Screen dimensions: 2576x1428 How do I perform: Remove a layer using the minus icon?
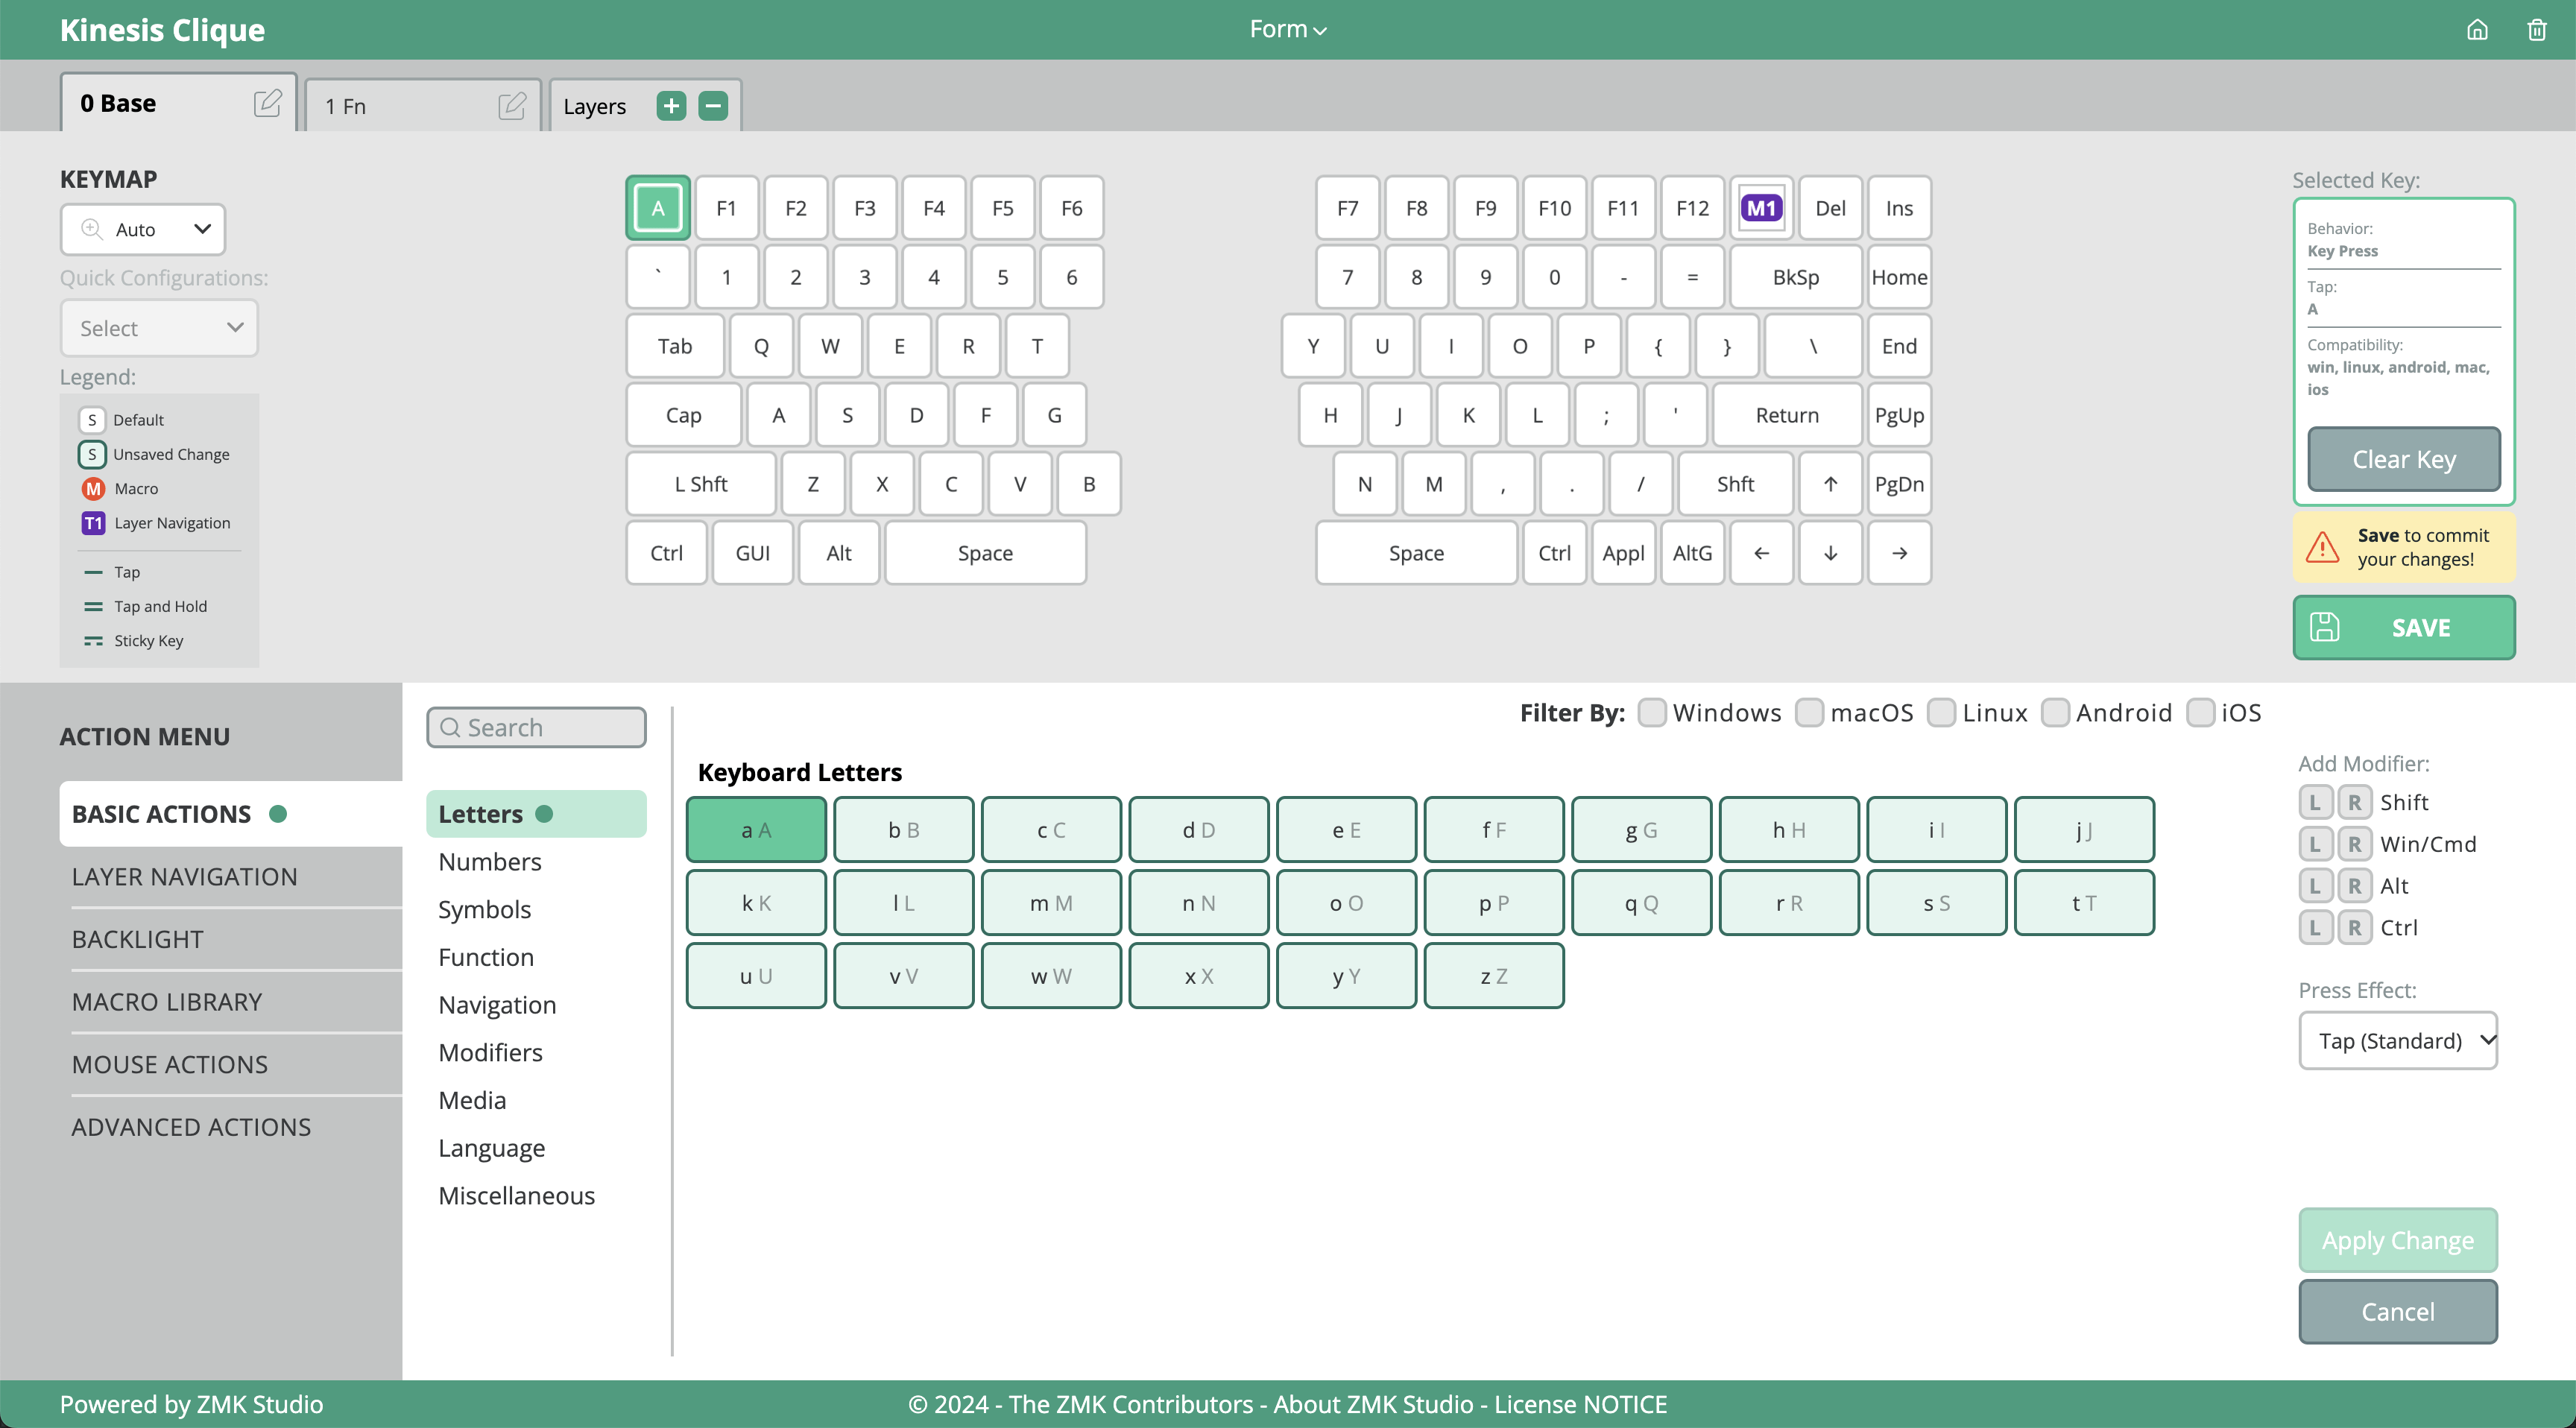713,105
